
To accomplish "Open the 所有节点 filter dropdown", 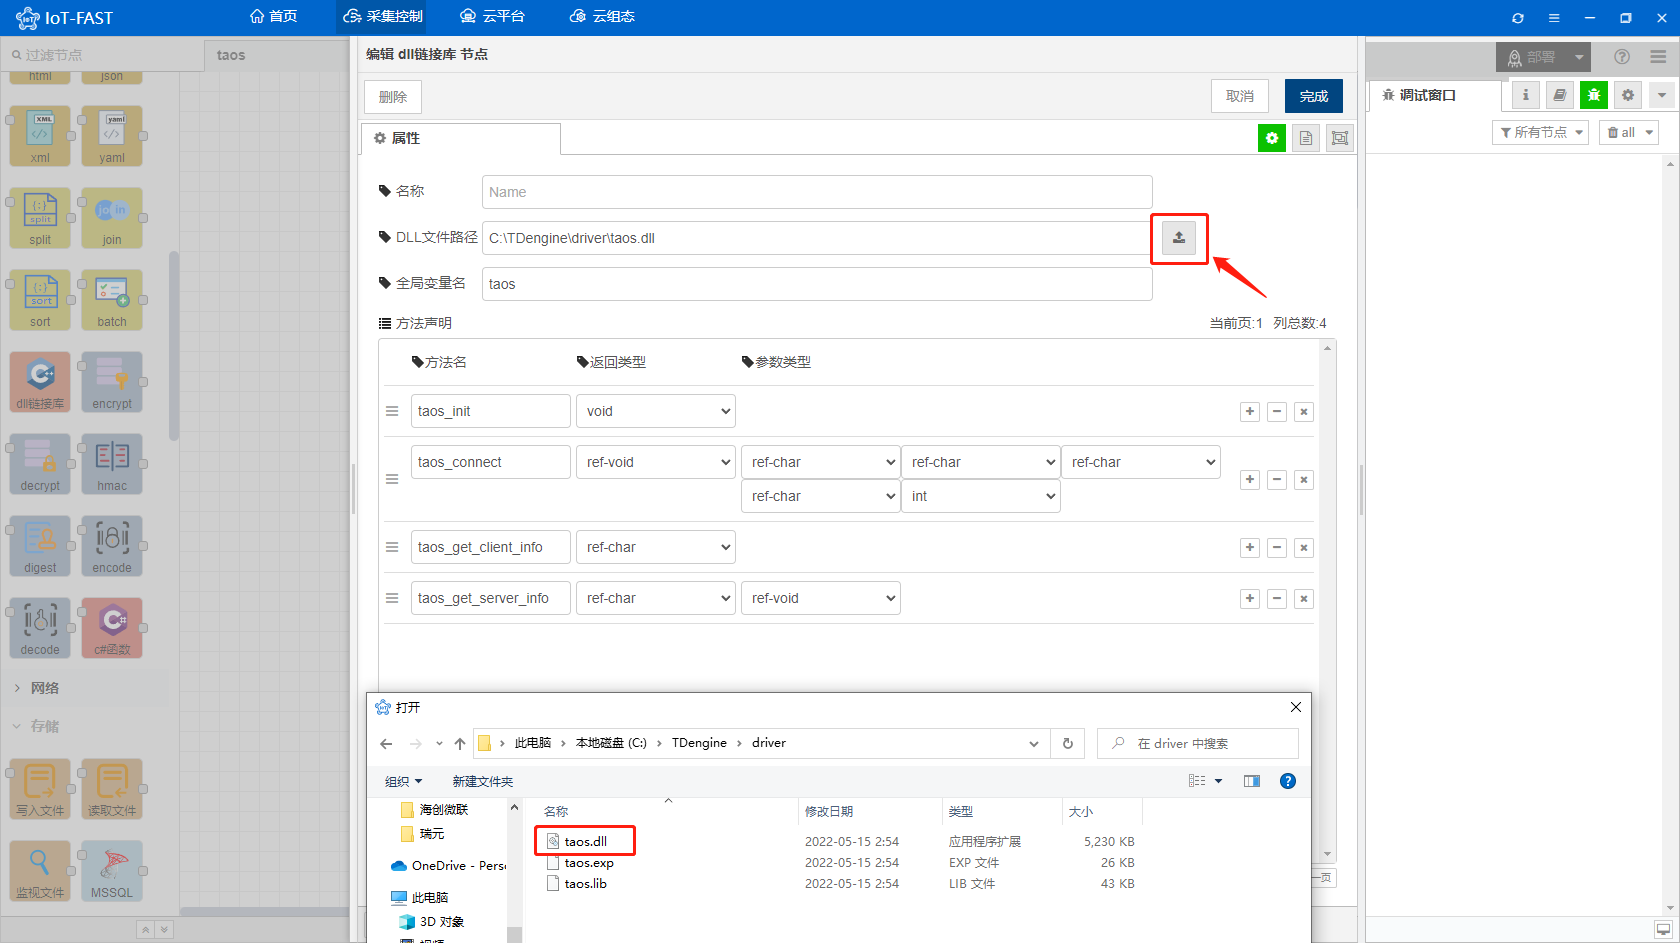I will pos(1540,132).
